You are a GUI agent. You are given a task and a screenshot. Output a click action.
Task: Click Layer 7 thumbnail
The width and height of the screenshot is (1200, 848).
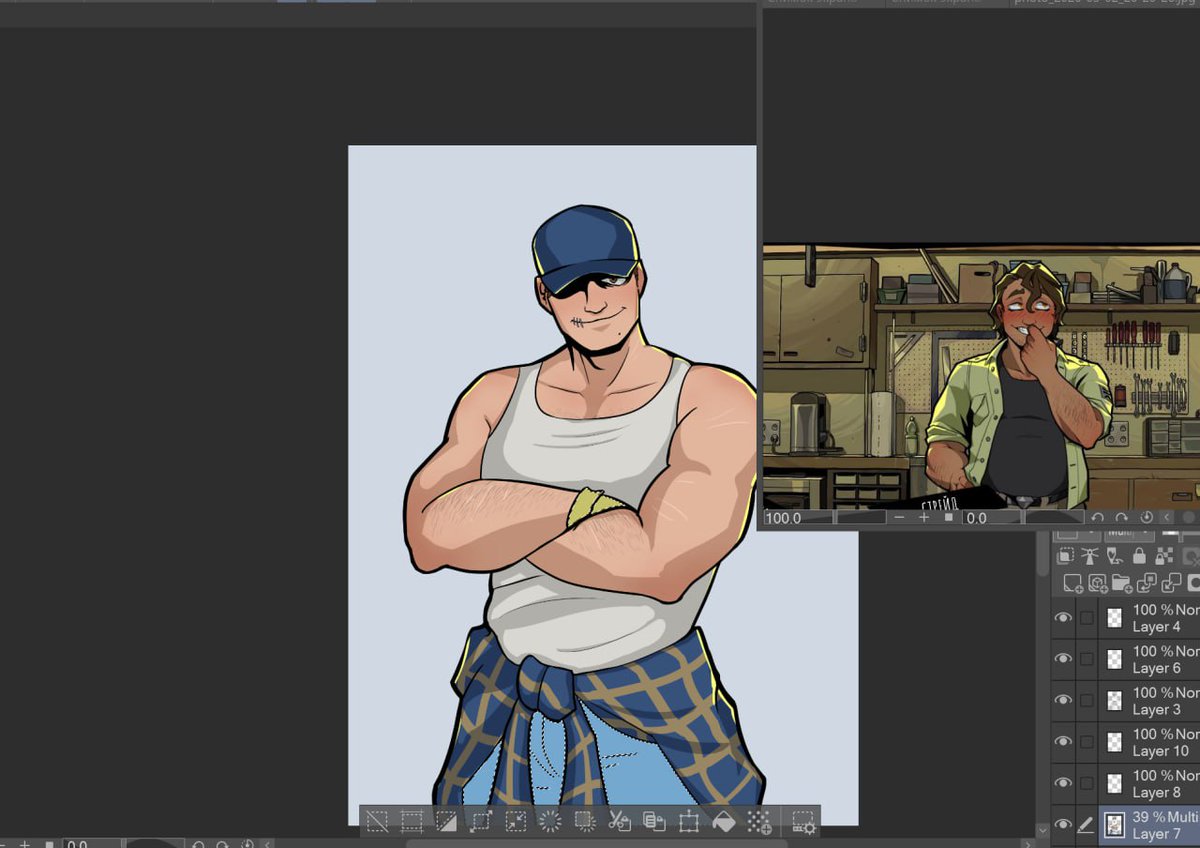click(1114, 825)
